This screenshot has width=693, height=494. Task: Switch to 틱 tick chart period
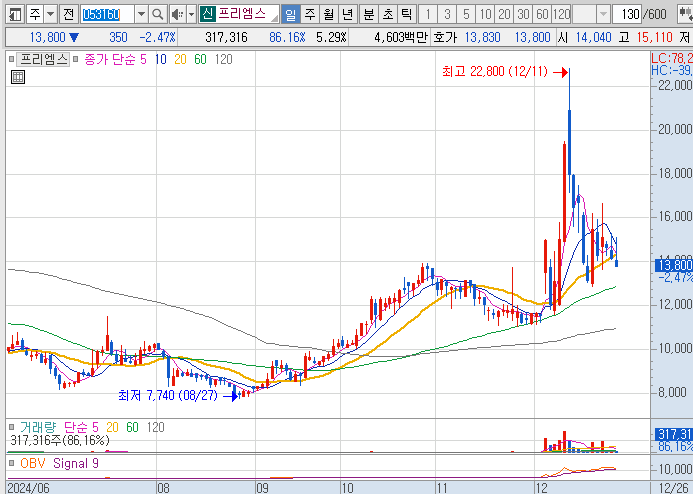coord(407,15)
